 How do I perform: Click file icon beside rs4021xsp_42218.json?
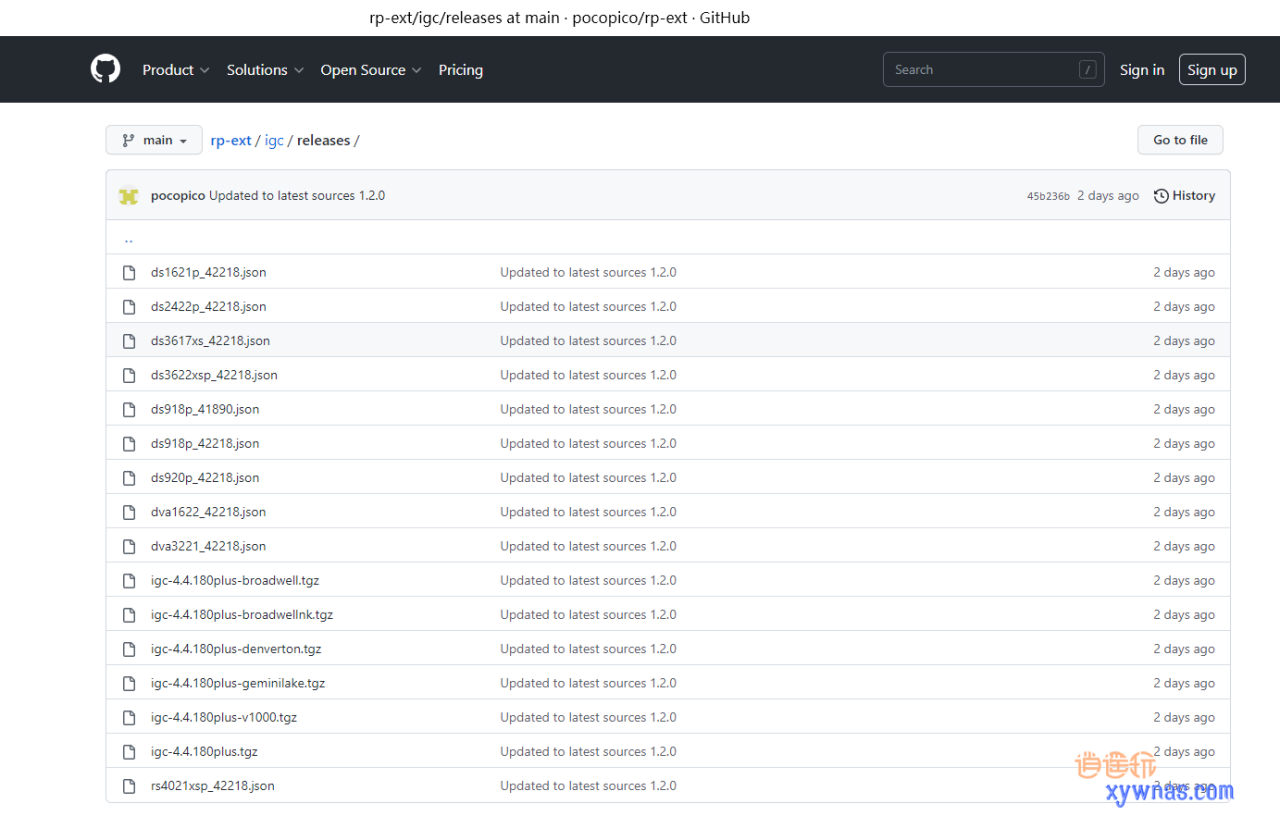point(129,786)
